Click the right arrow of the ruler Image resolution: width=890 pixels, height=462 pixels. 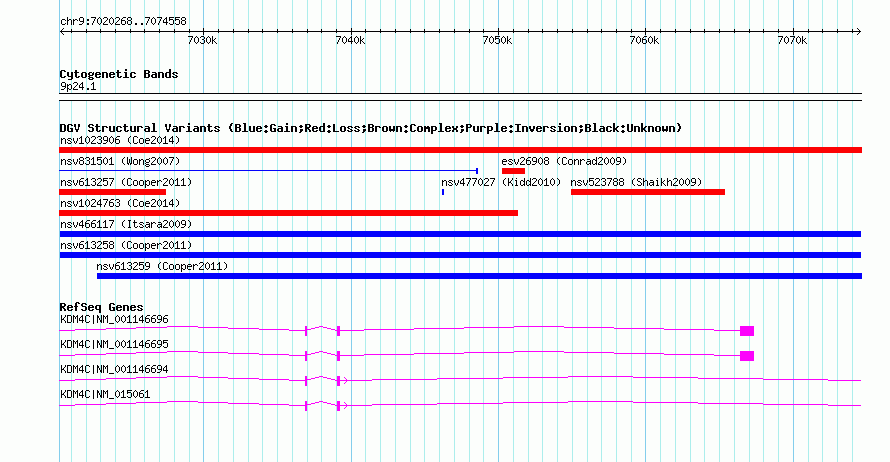(x=858, y=32)
